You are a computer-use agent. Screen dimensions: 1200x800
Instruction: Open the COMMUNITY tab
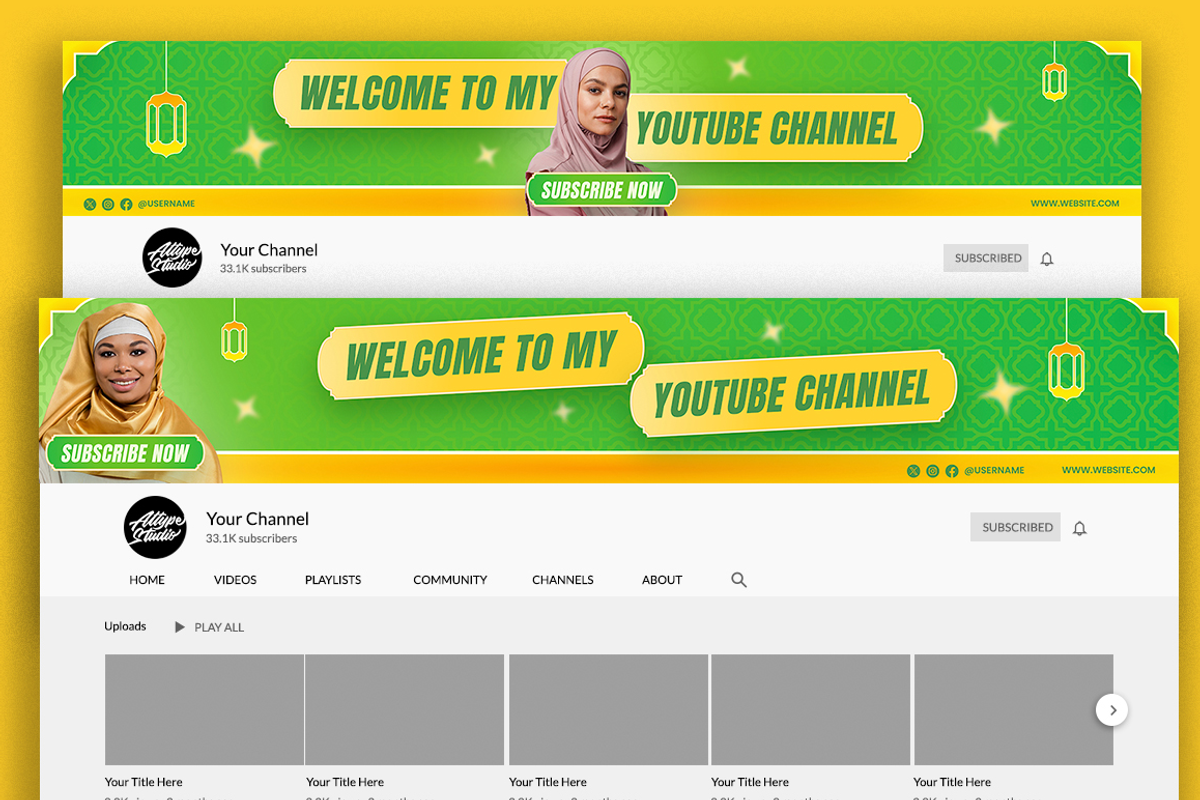450,580
